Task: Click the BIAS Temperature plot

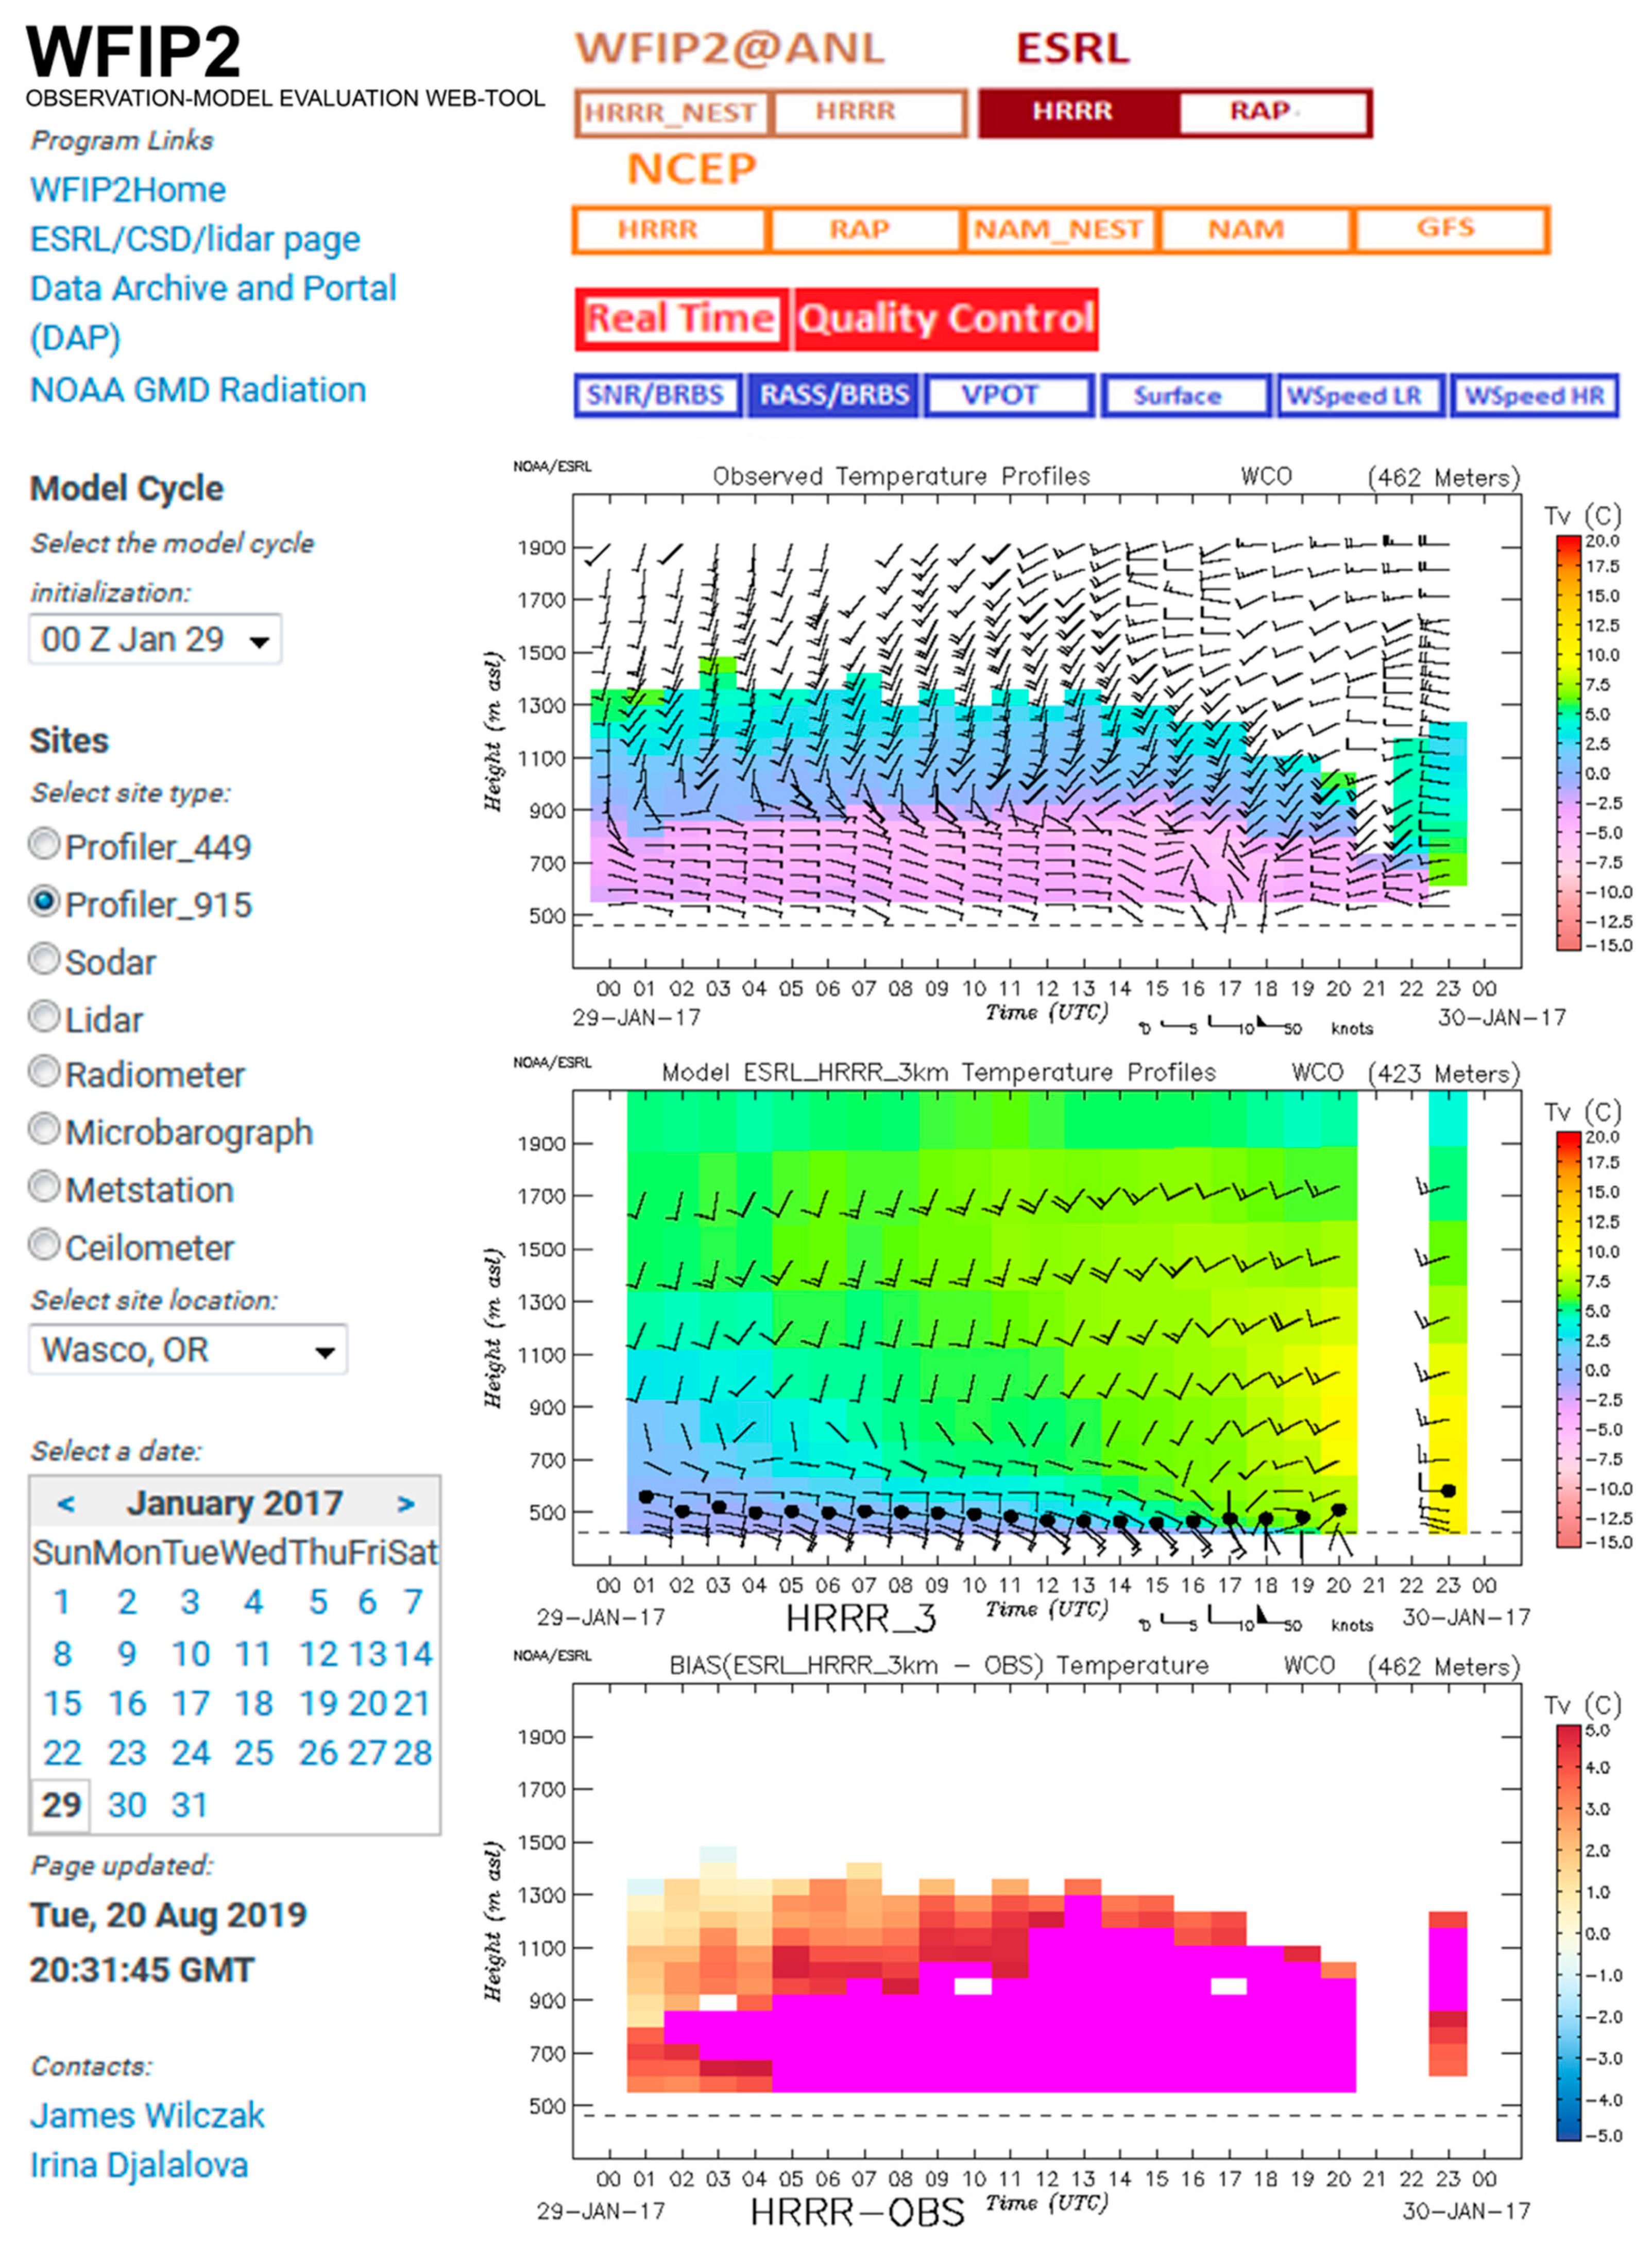Action: click(1047, 1920)
